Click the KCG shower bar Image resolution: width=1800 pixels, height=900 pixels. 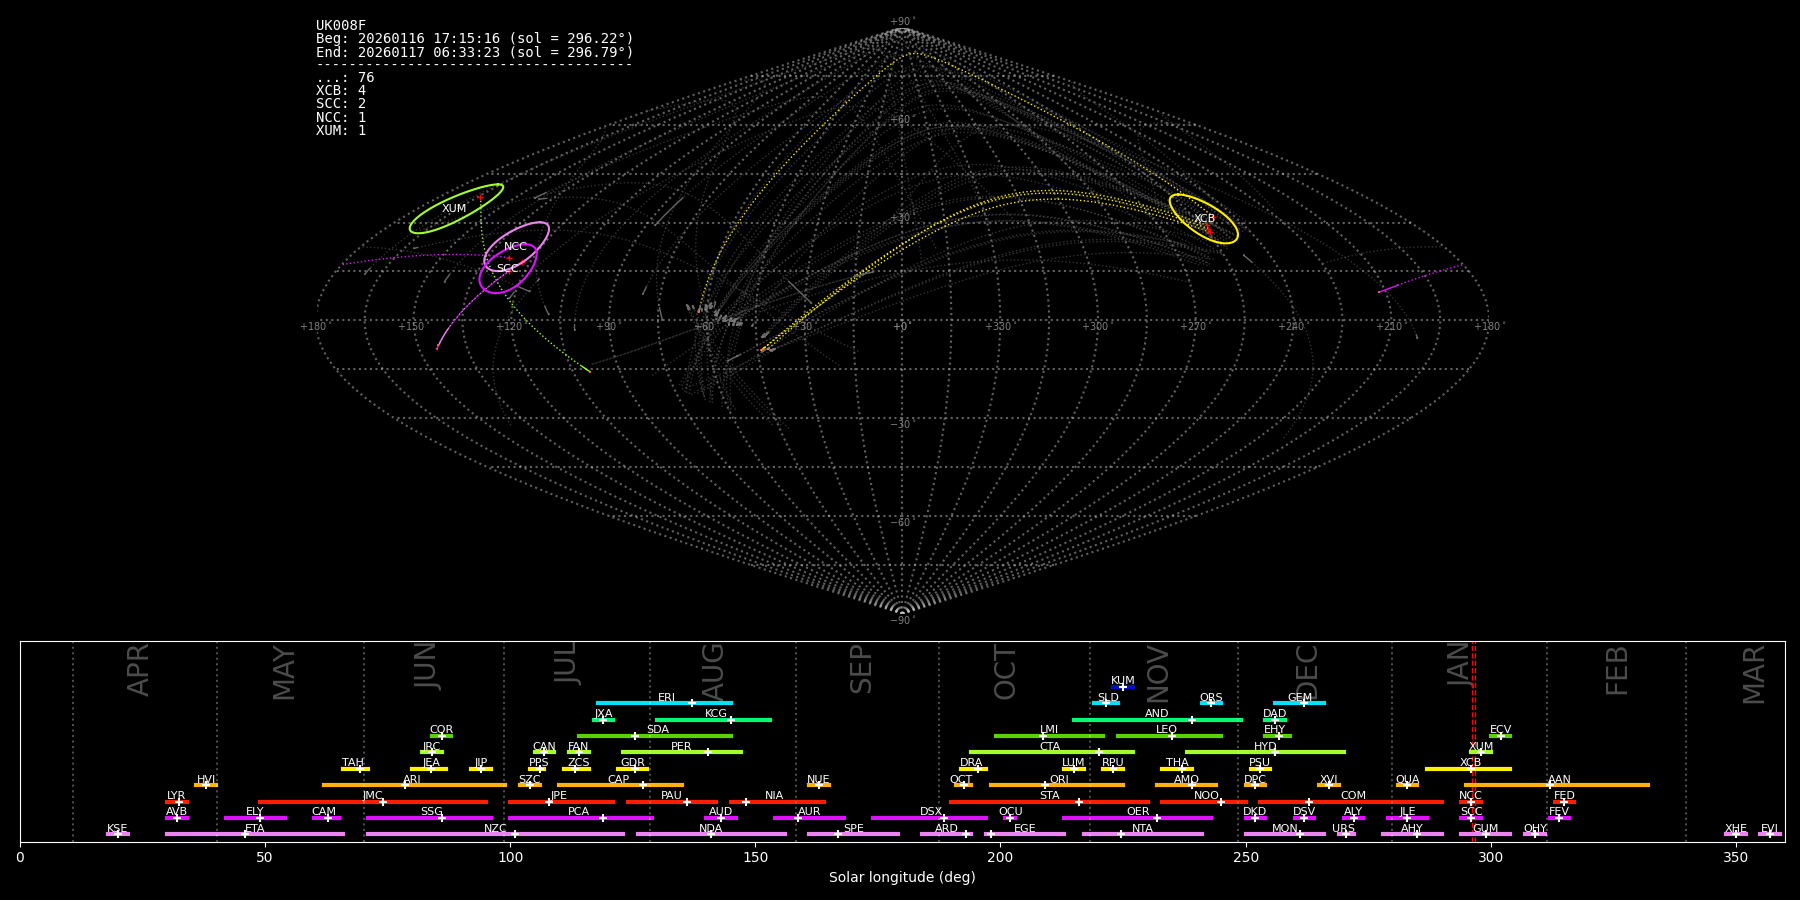(713, 720)
